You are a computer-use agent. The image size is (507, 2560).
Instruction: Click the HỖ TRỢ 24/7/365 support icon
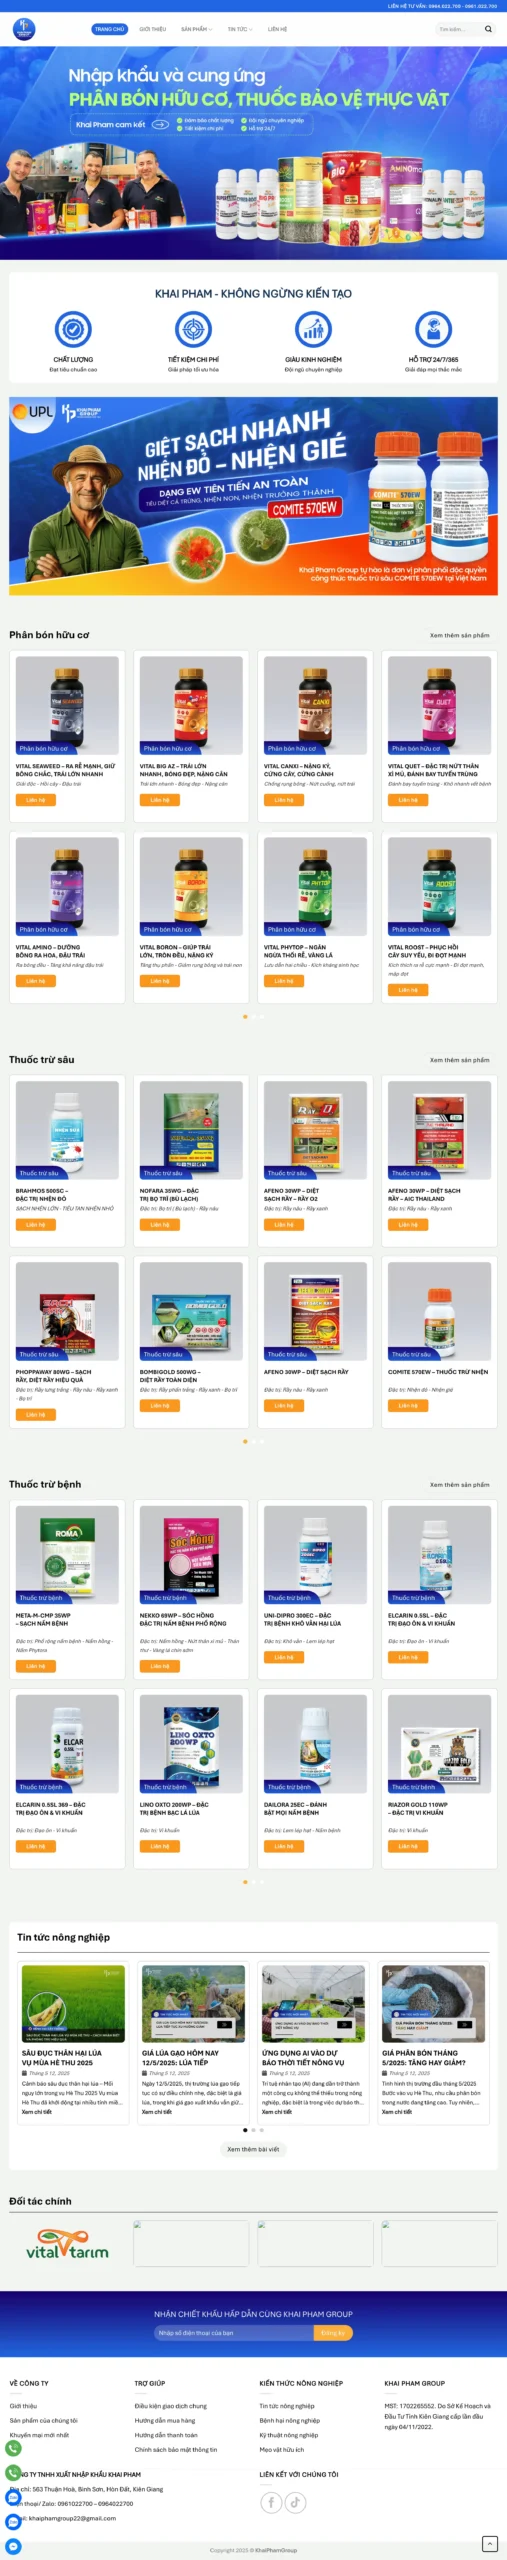click(433, 329)
